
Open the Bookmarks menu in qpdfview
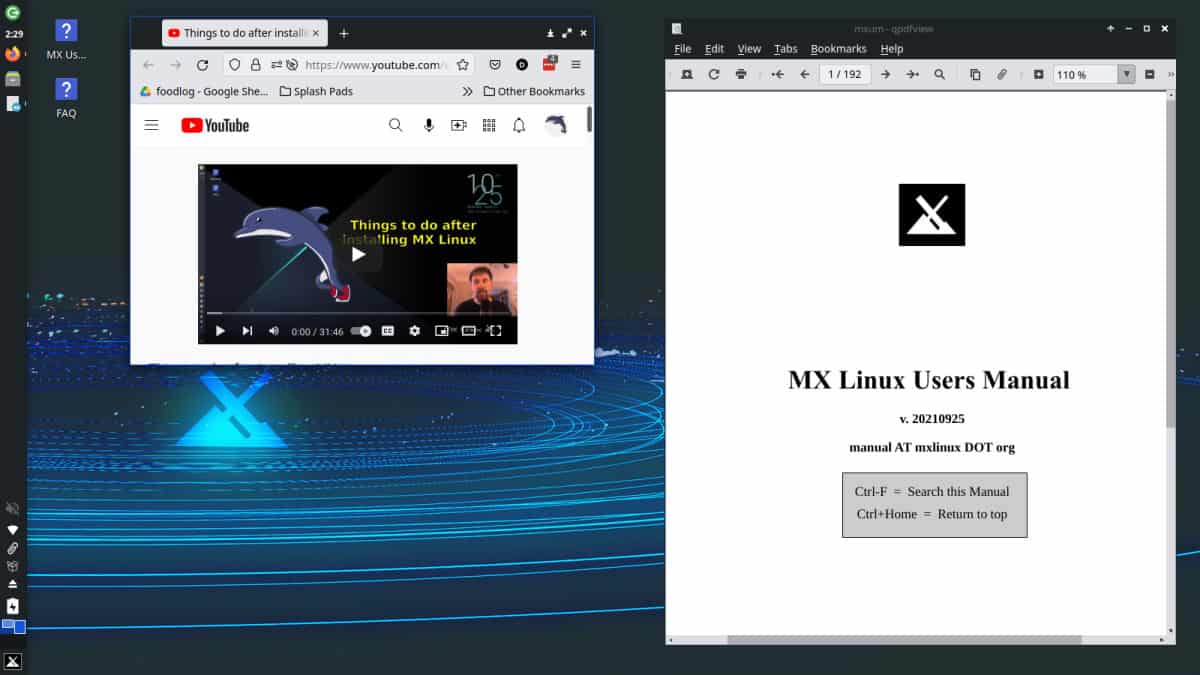click(838, 48)
